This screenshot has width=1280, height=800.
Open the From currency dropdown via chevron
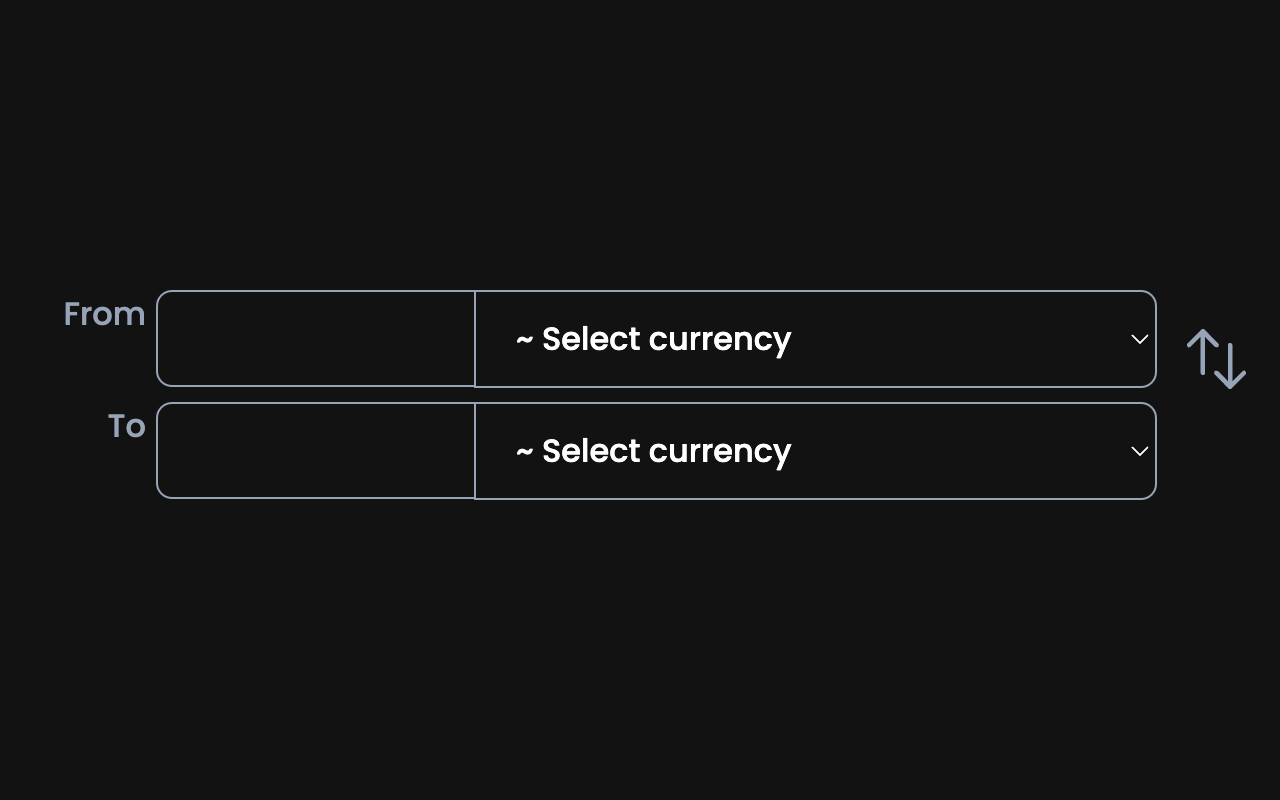coord(1139,339)
